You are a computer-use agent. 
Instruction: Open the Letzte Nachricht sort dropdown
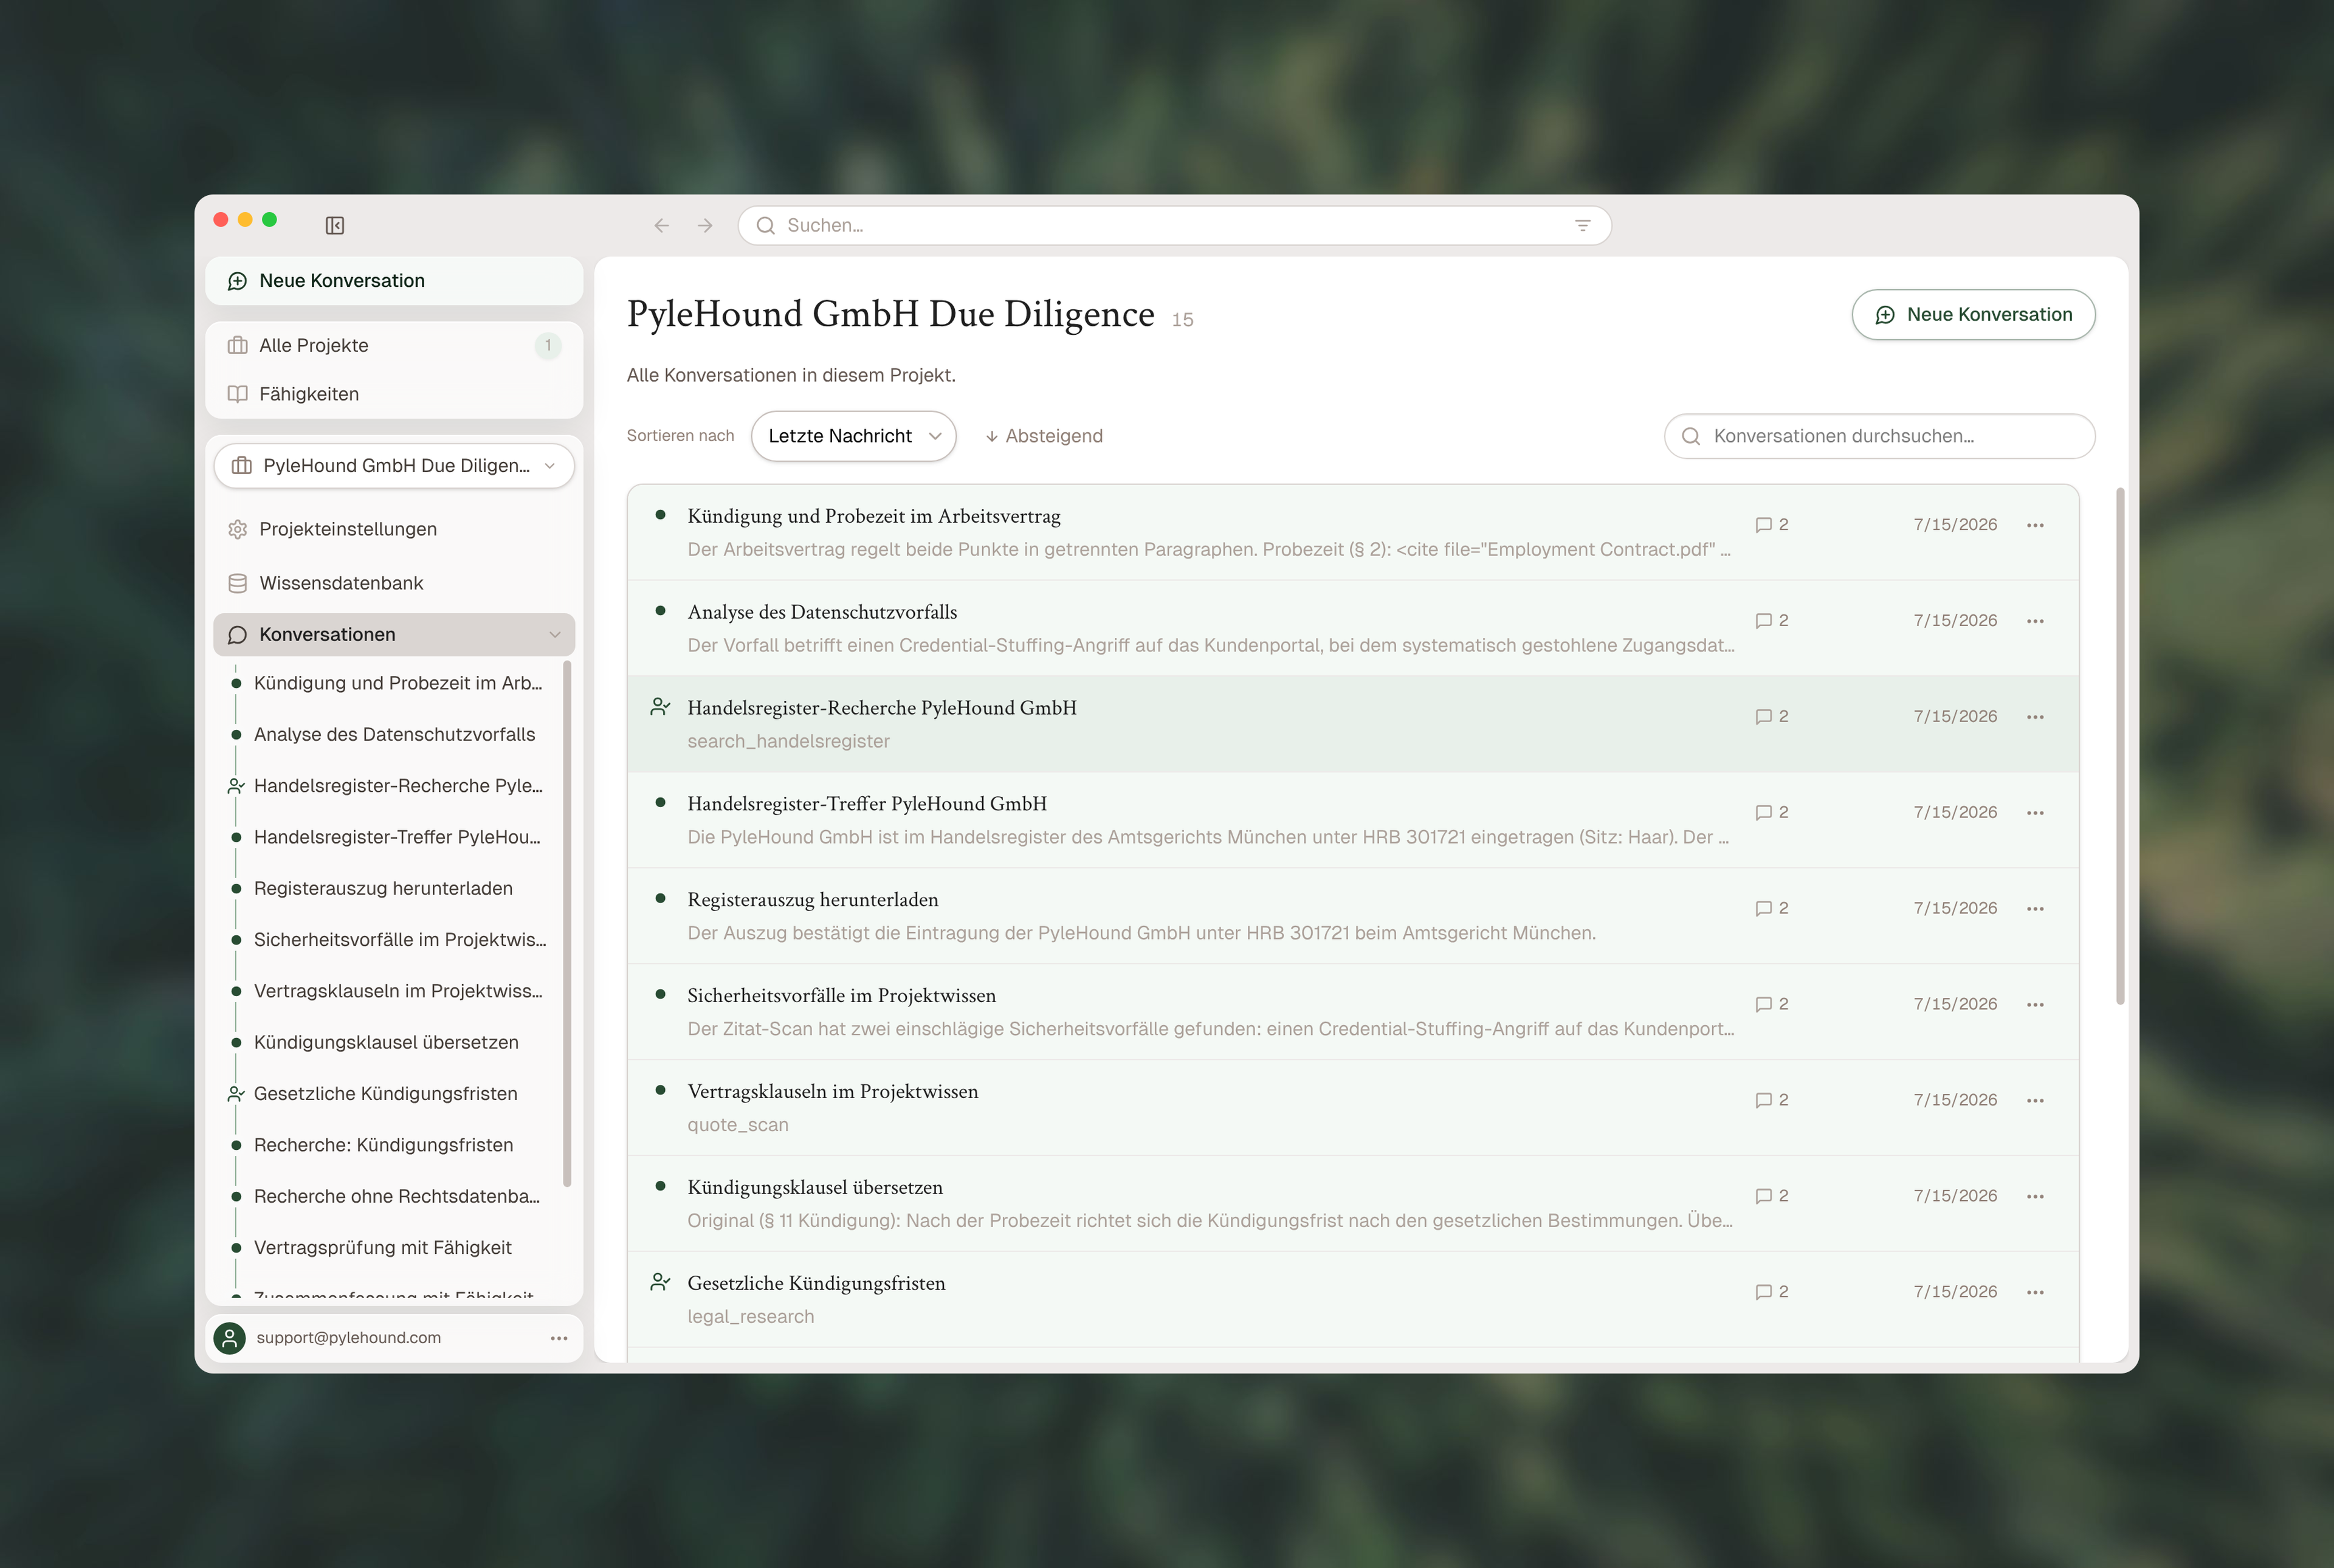click(854, 436)
